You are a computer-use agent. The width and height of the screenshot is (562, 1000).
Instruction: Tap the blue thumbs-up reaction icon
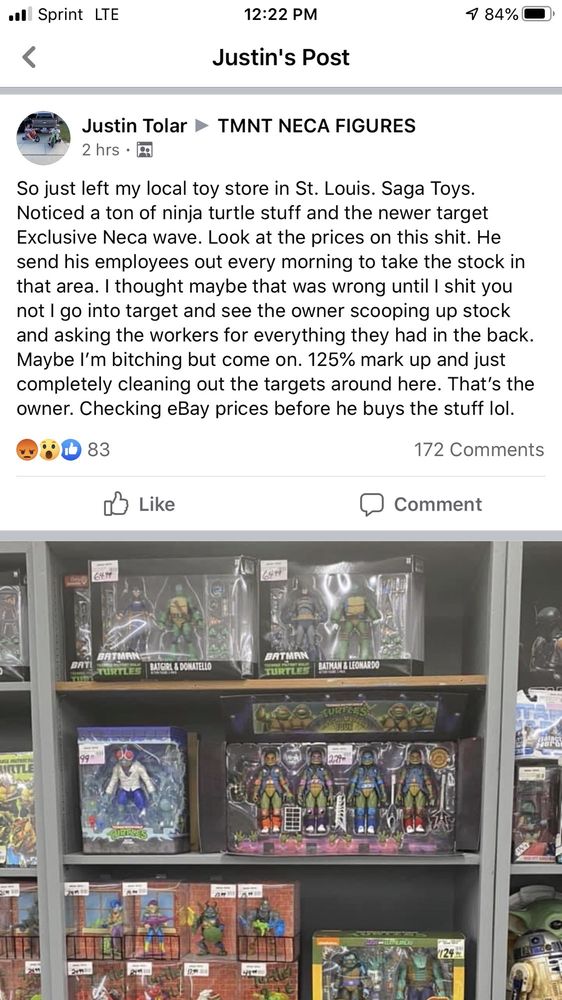(71, 450)
